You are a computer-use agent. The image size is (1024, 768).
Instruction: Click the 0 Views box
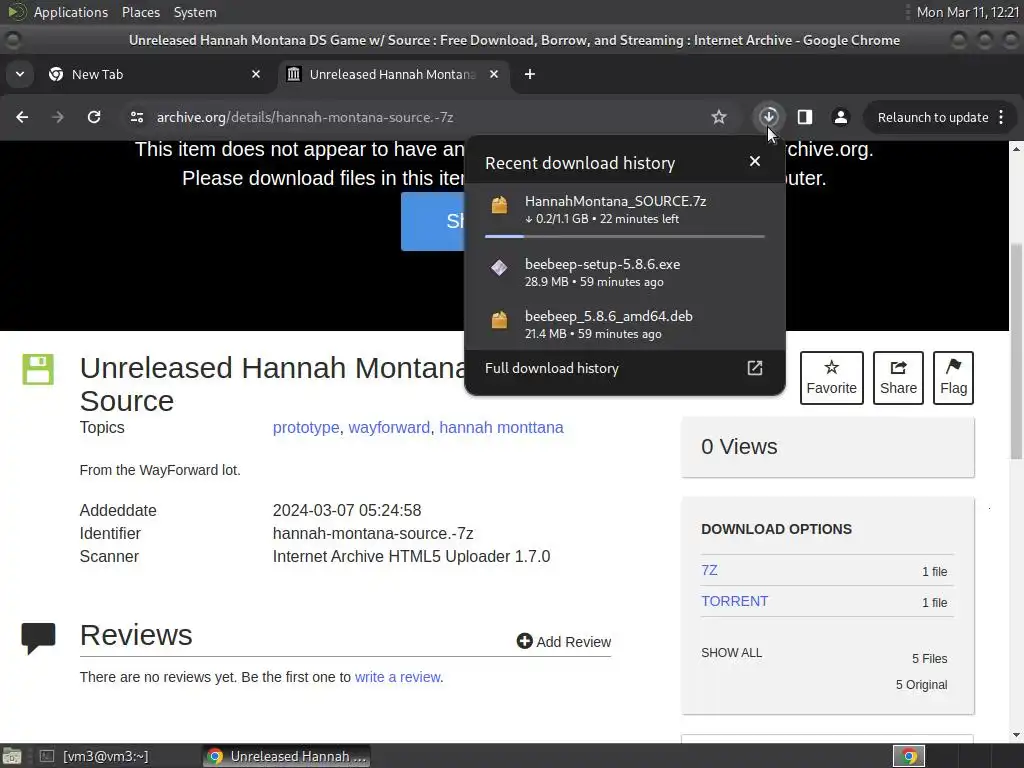point(827,447)
